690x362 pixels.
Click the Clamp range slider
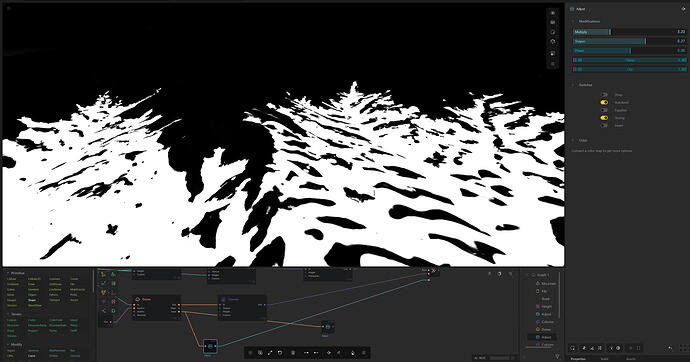click(630, 60)
